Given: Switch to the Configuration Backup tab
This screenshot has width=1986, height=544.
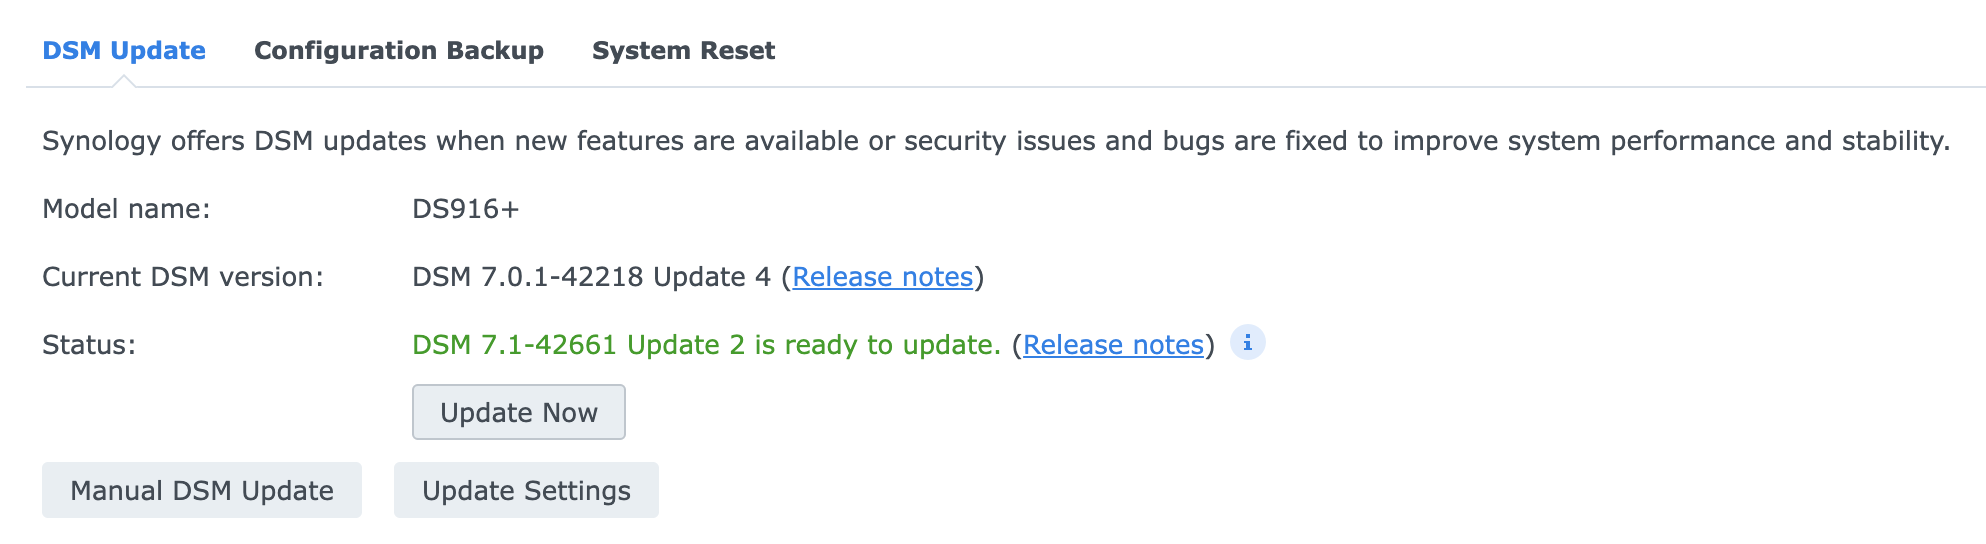Looking at the screenshot, I should pyautogui.click(x=398, y=50).
